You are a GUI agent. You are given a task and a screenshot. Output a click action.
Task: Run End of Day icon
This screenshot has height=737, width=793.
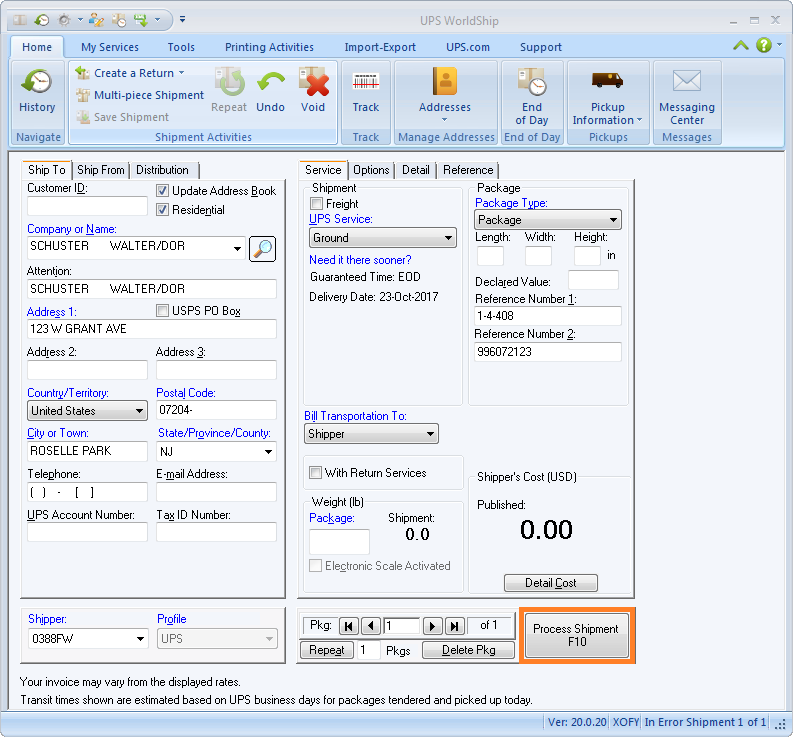click(532, 82)
